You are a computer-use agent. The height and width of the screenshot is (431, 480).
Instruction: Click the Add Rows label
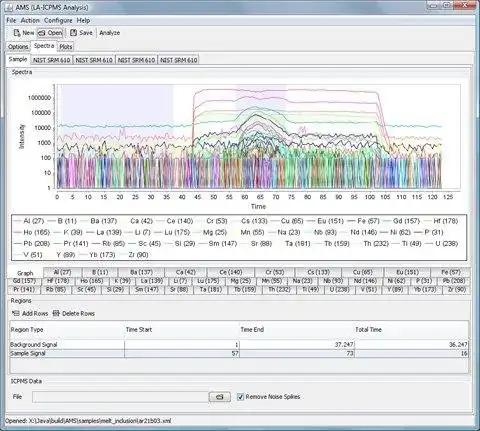pos(35,313)
